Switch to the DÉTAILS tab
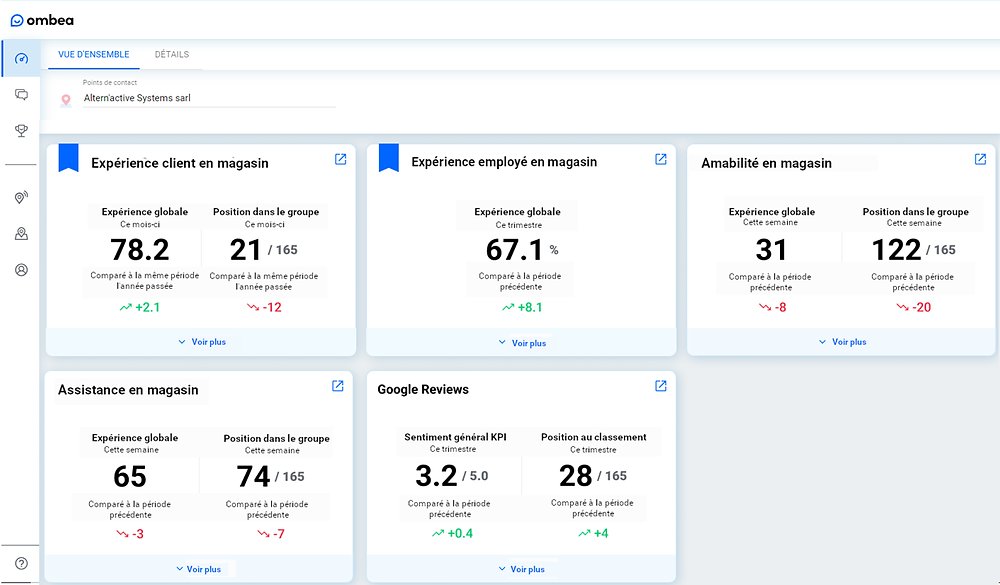 (171, 54)
